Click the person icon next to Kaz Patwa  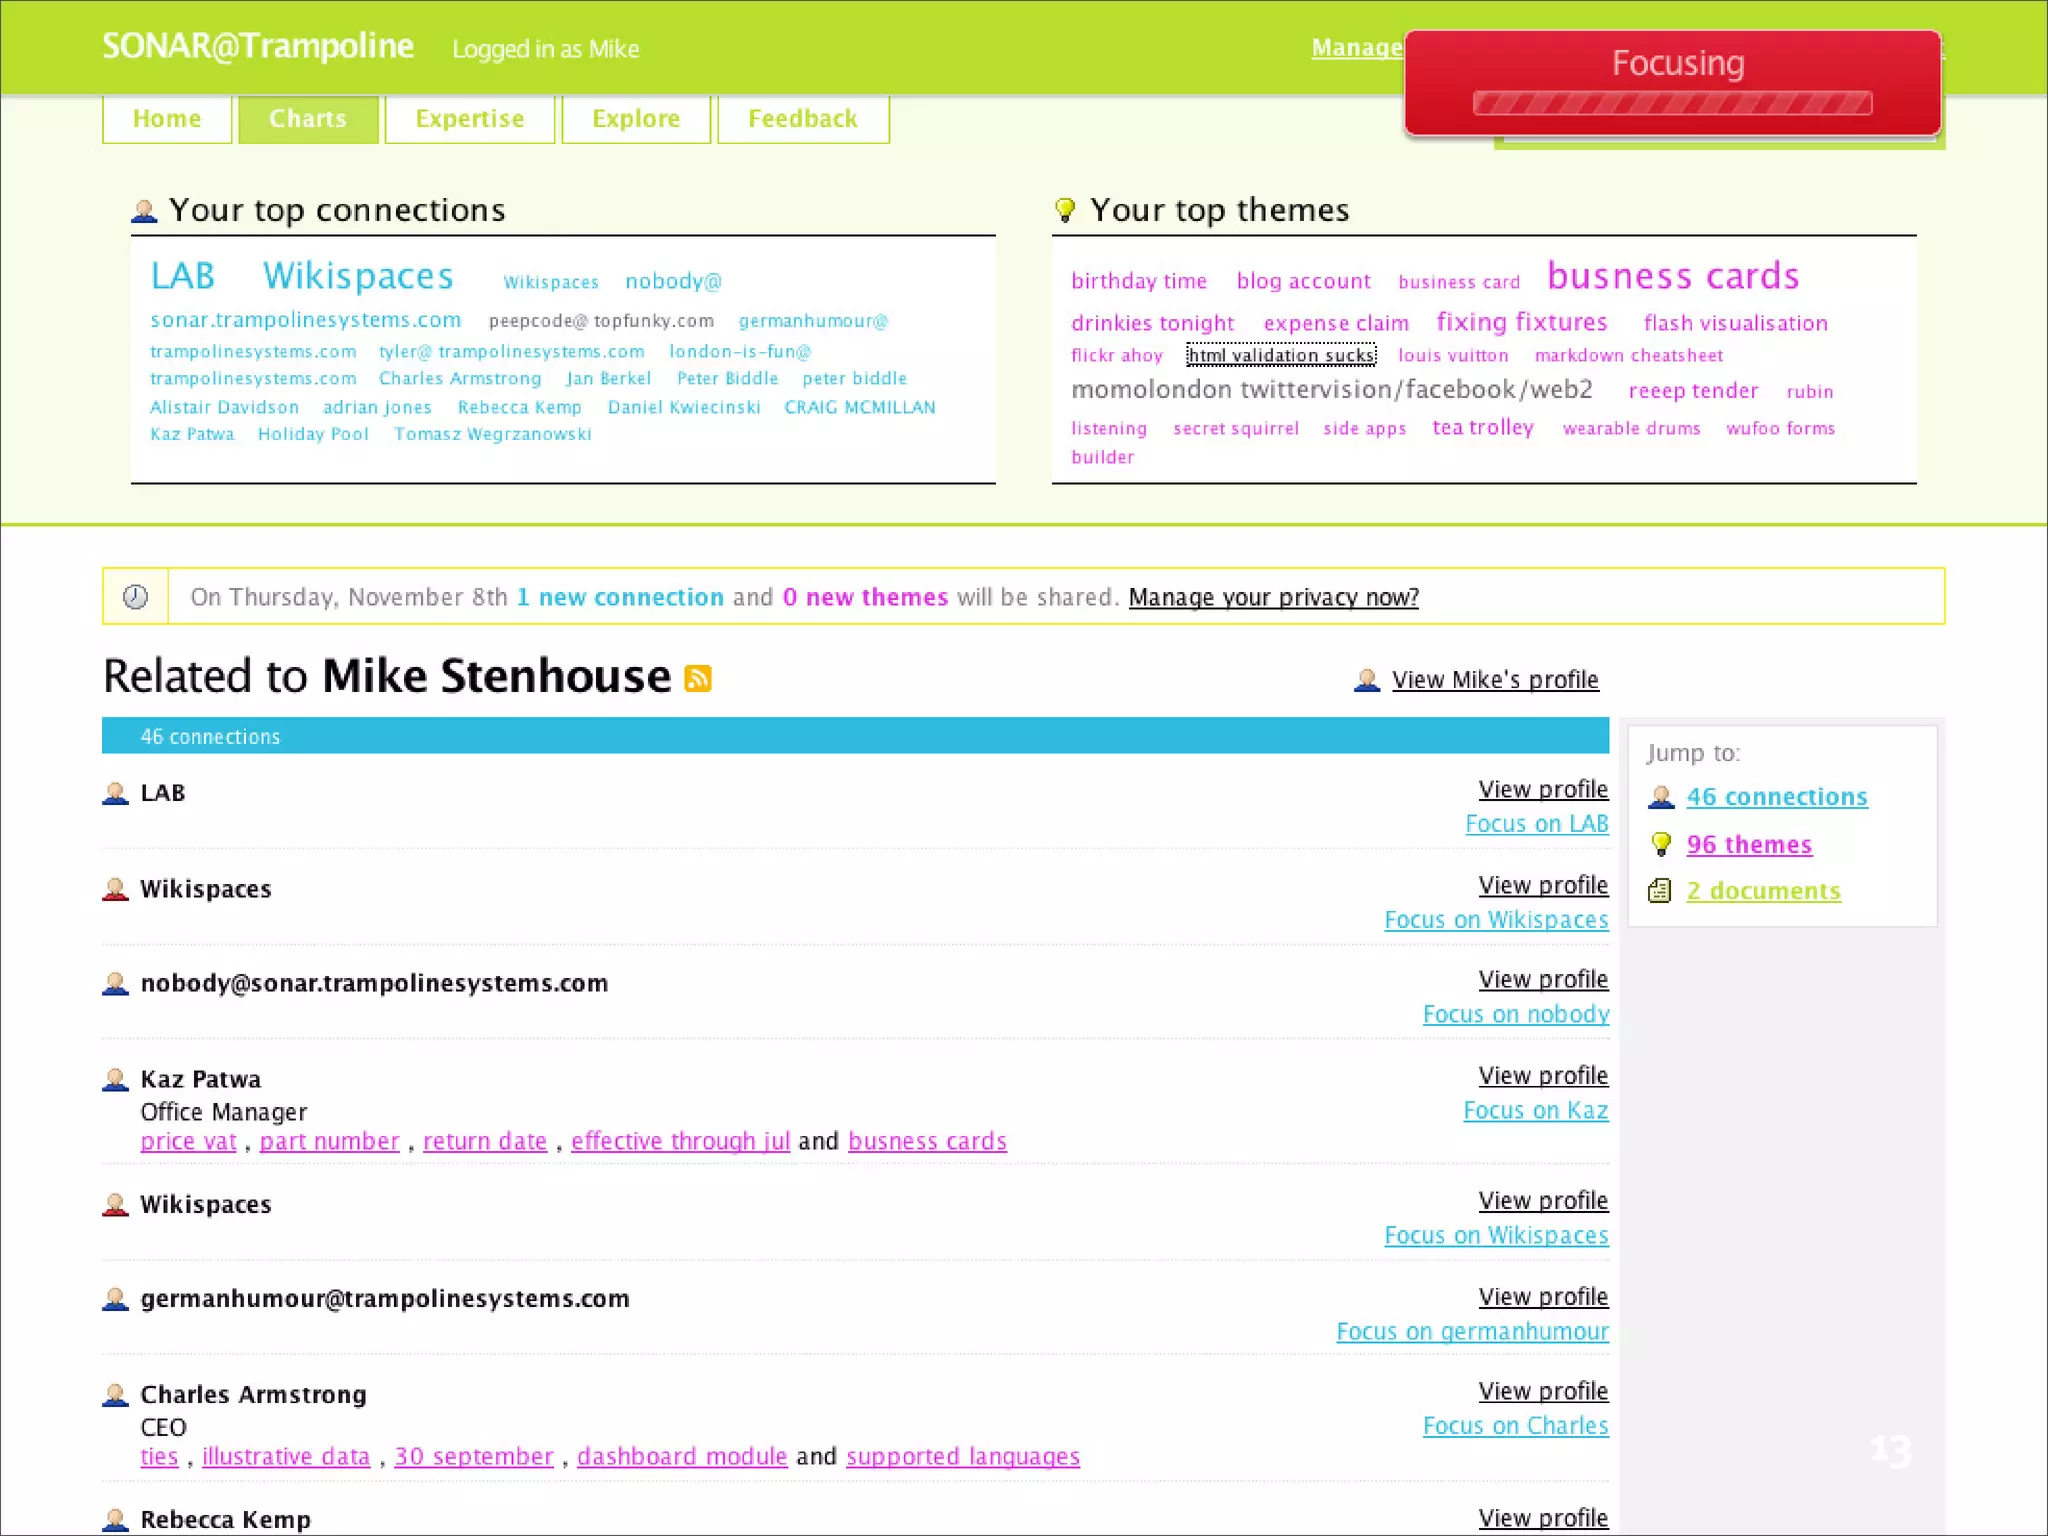coord(116,1079)
